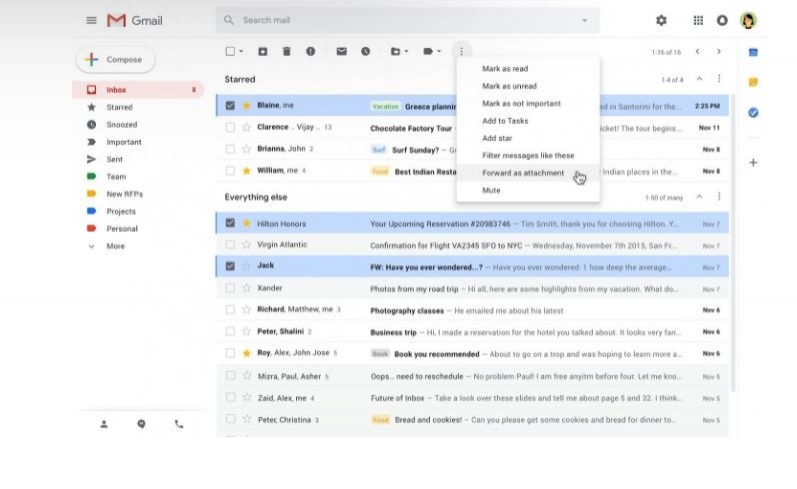Screen dimensions: 797x489
Task: Open the select-all checkbox dropdown arrow
Action: [x=241, y=51]
